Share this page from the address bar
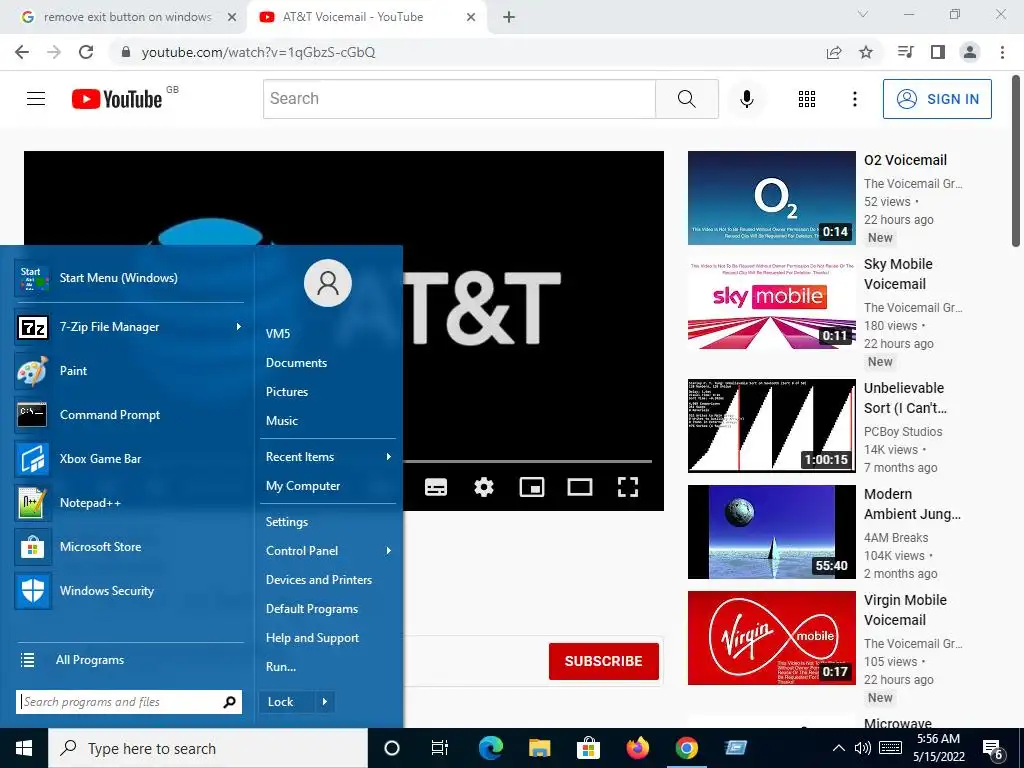The height and width of the screenshot is (768, 1024). coord(834,52)
